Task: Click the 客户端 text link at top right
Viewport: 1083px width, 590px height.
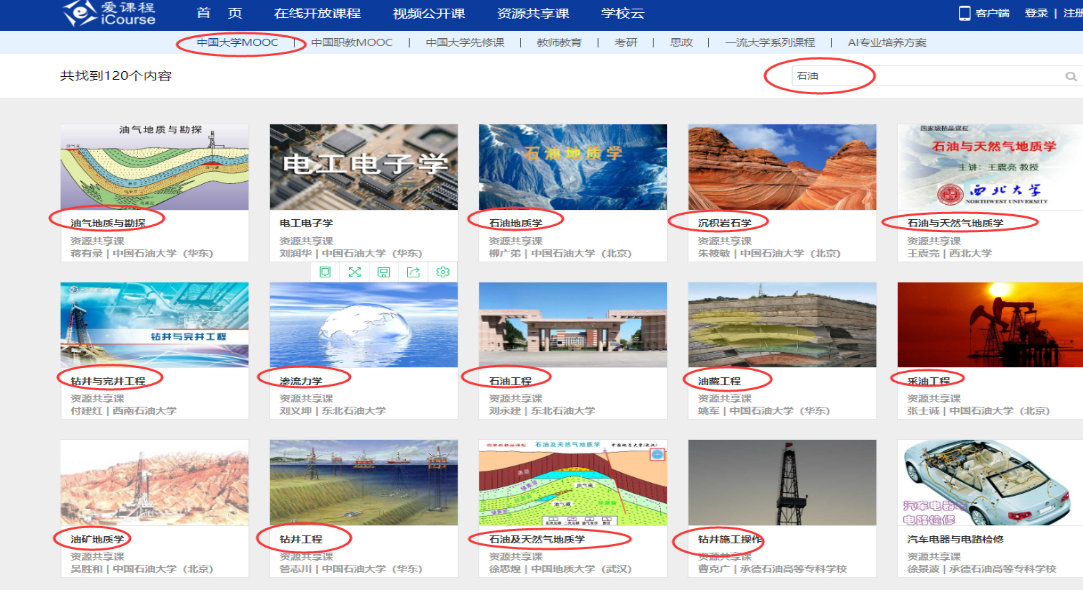Action: 993,13
